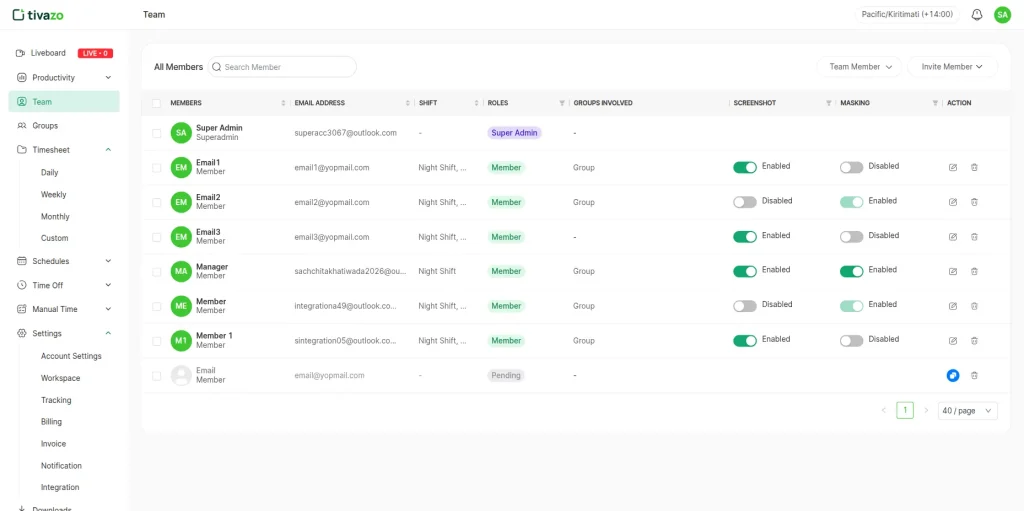Image resolution: width=1024 pixels, height=511 pixels.
Task: Enable screenshot for Email2
Action: click(x=744, y=202)
